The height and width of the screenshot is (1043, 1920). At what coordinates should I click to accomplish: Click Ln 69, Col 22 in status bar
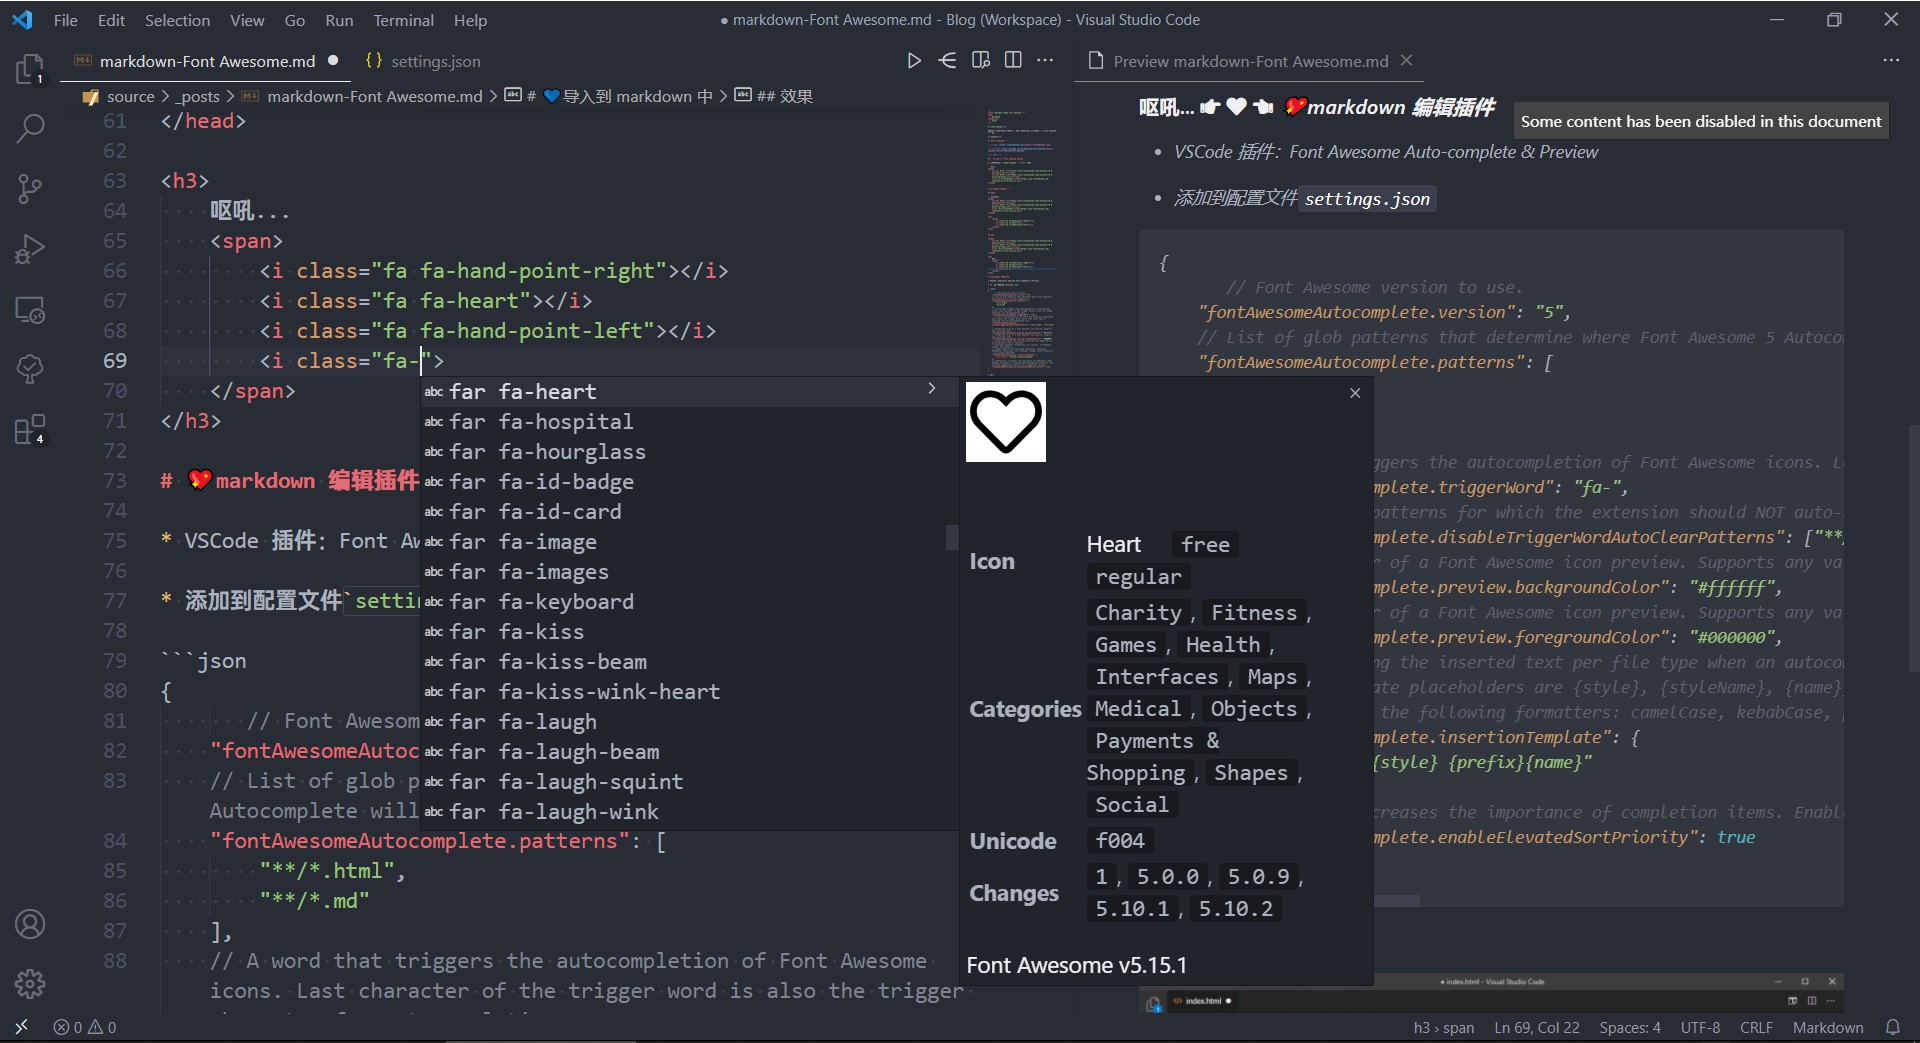pyautogui.click(x=1537, y=1027)
